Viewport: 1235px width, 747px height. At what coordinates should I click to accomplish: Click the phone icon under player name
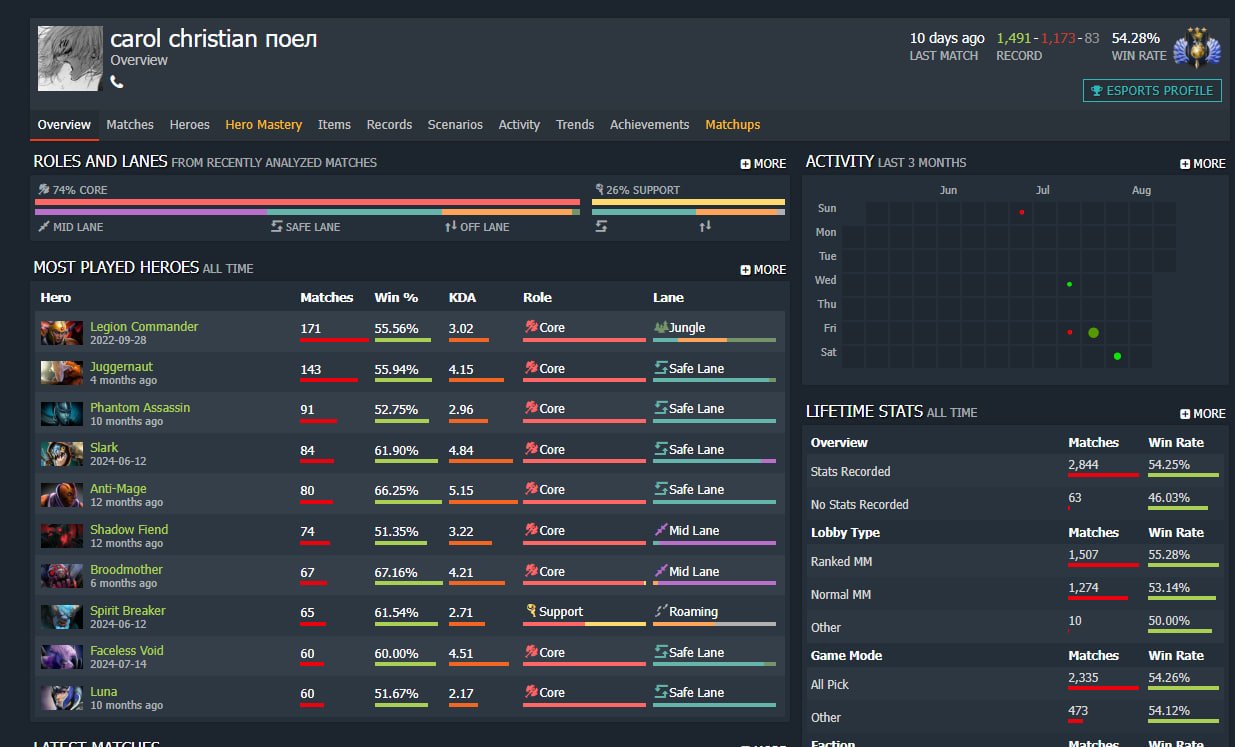point(117,82)
